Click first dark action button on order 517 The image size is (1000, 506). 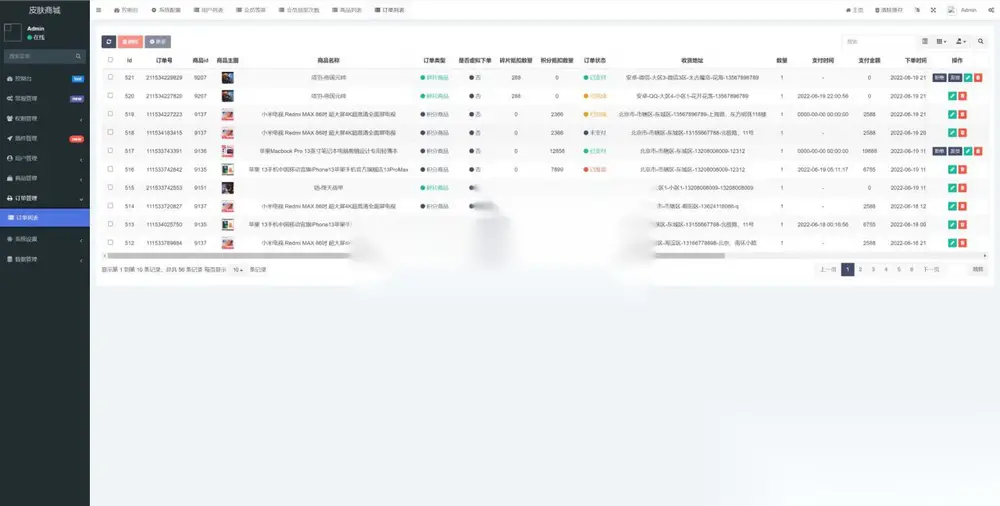939,151
